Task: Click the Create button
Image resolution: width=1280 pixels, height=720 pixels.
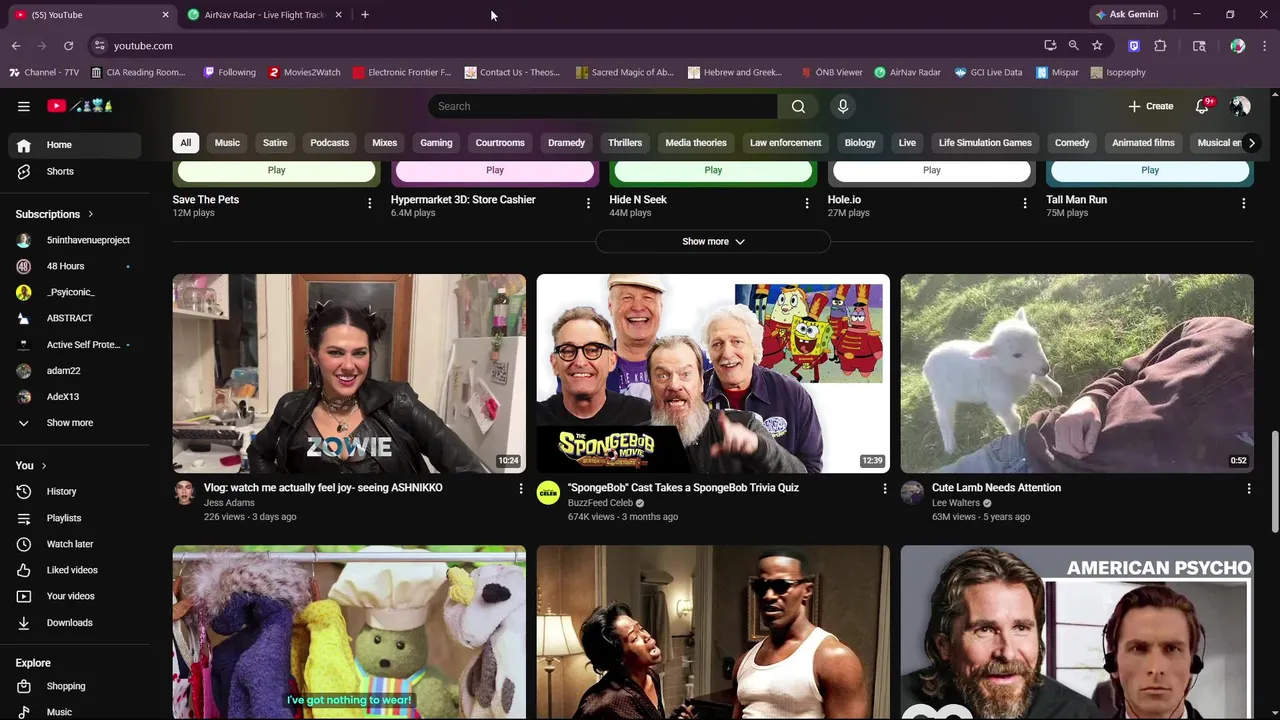Action: click(1151, 106)
